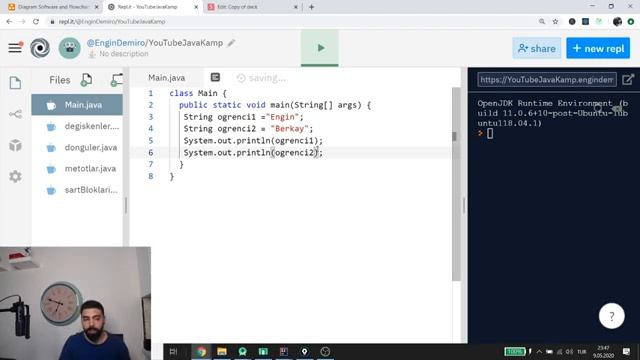640x360 pixels.
Task: Click volume icon in system tray
Action: (569, 351)
